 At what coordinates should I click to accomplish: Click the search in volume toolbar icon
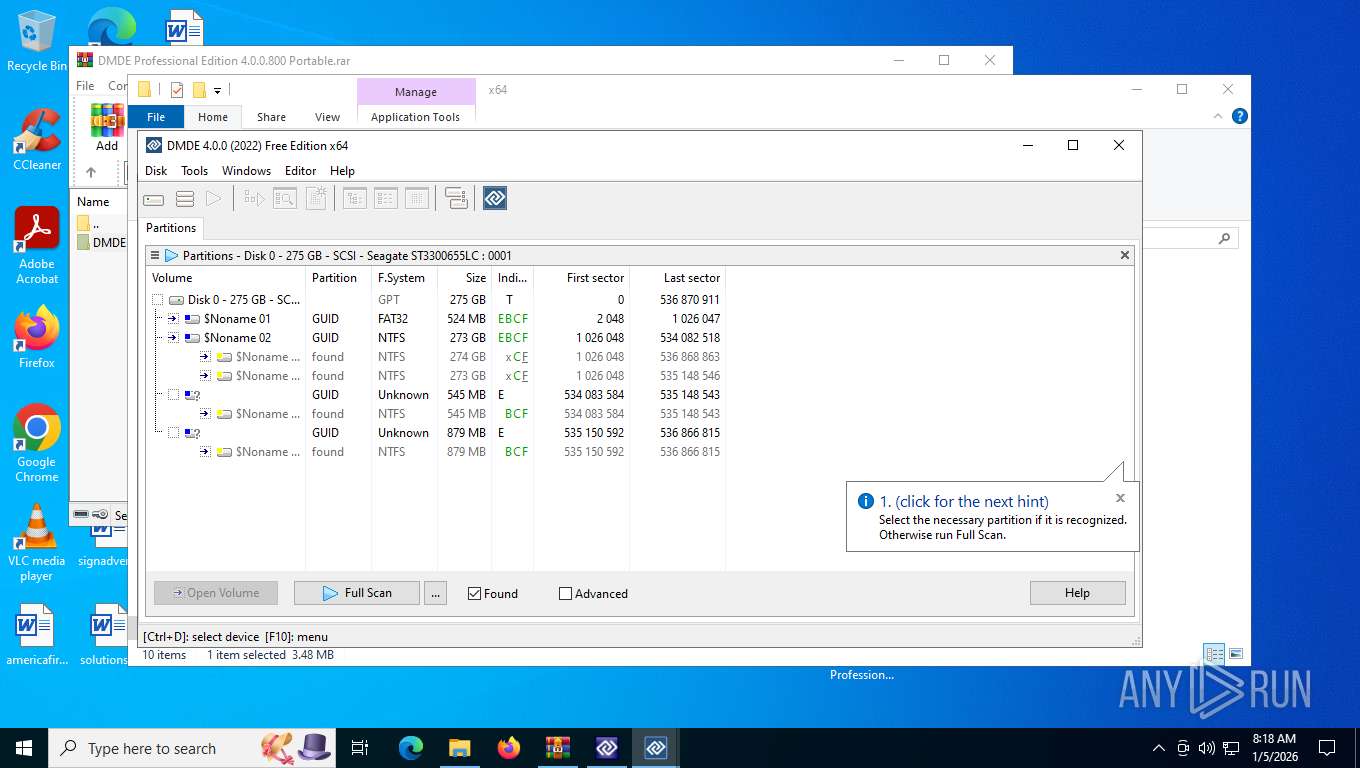(x=285, y=199)
